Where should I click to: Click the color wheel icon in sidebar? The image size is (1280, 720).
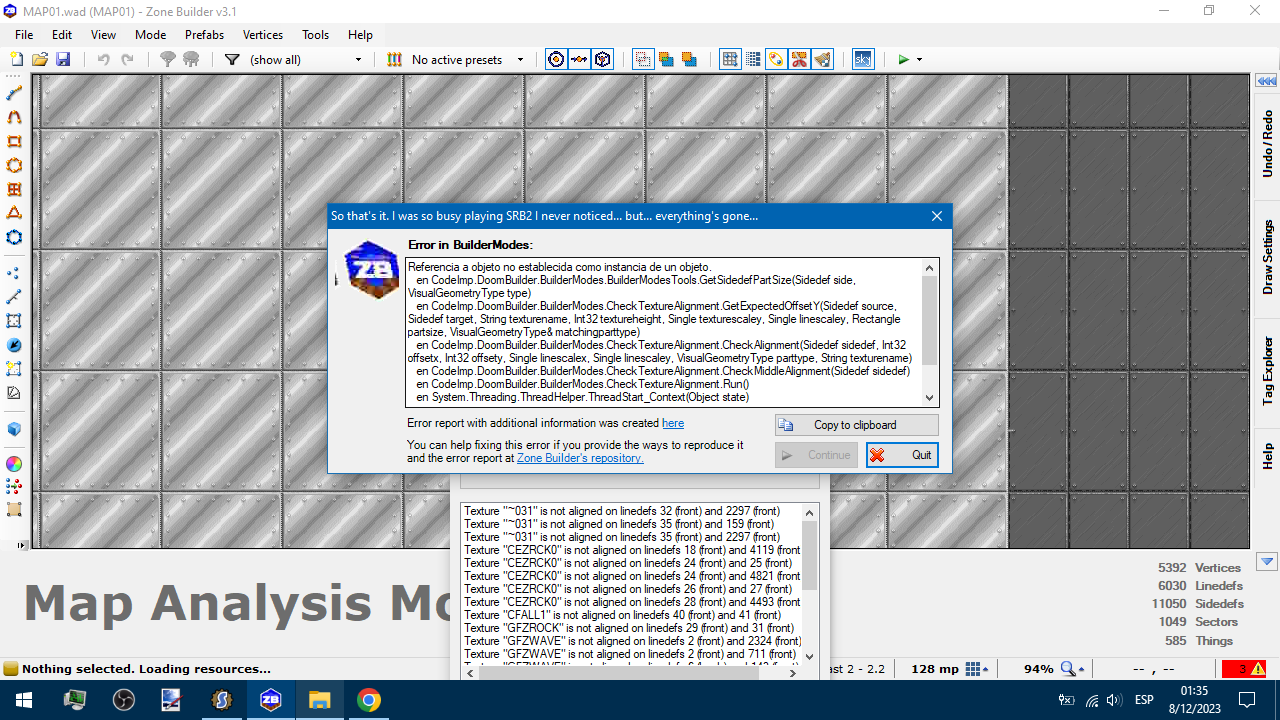[x=14, y=464]
